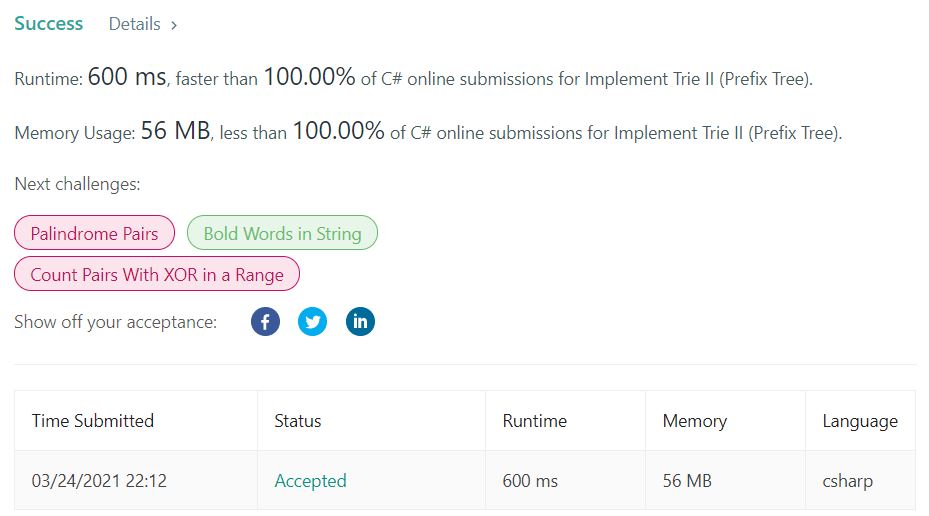Share result via LinkedIn icon
Image resolution: width=929 pixels, height=516 pixels.
360,322
